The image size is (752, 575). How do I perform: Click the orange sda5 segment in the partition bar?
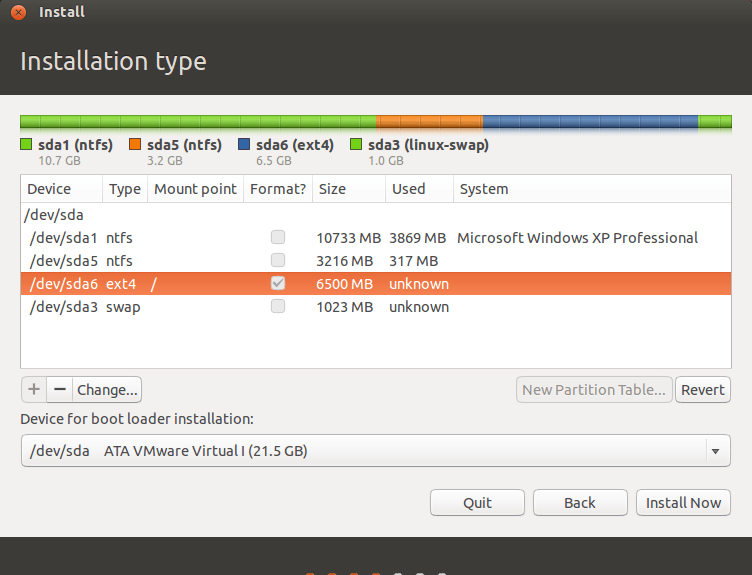[x=429, y=122]
